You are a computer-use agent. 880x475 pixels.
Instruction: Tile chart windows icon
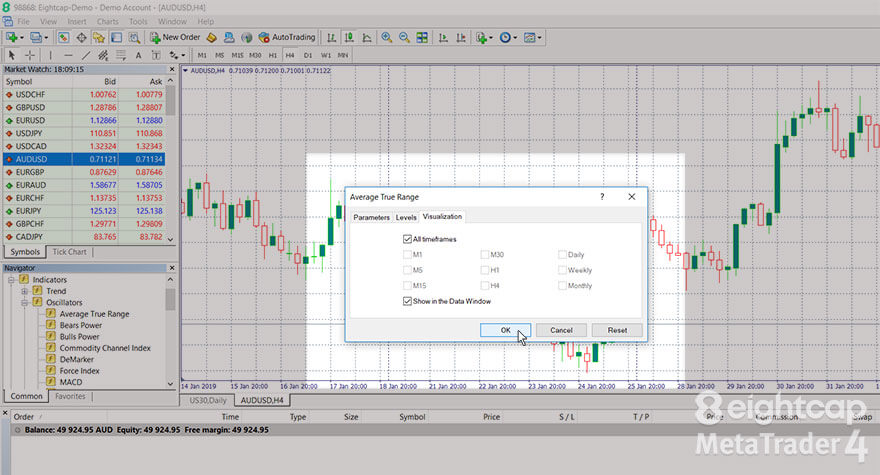(422, 38)
